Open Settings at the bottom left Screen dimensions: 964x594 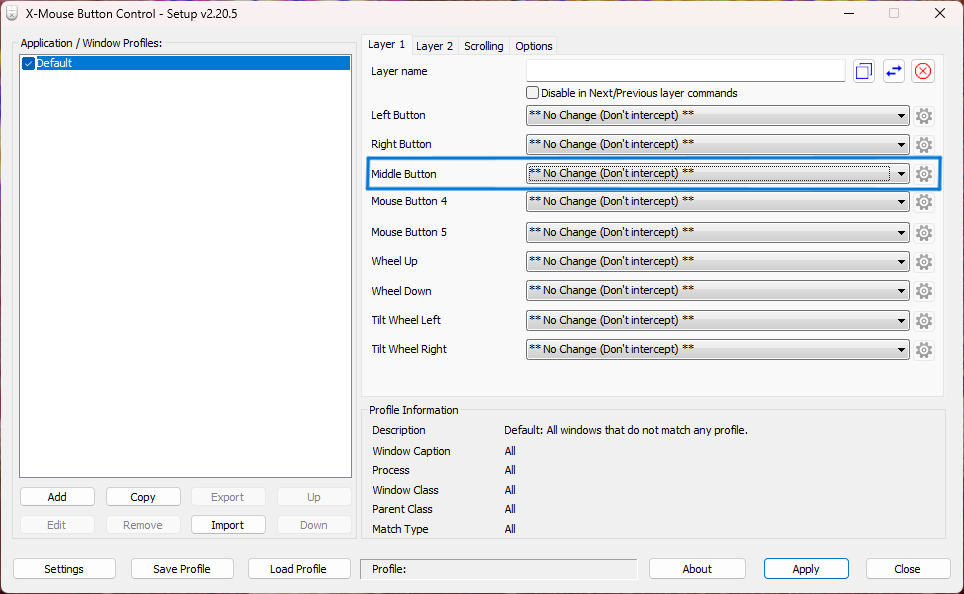64,569
